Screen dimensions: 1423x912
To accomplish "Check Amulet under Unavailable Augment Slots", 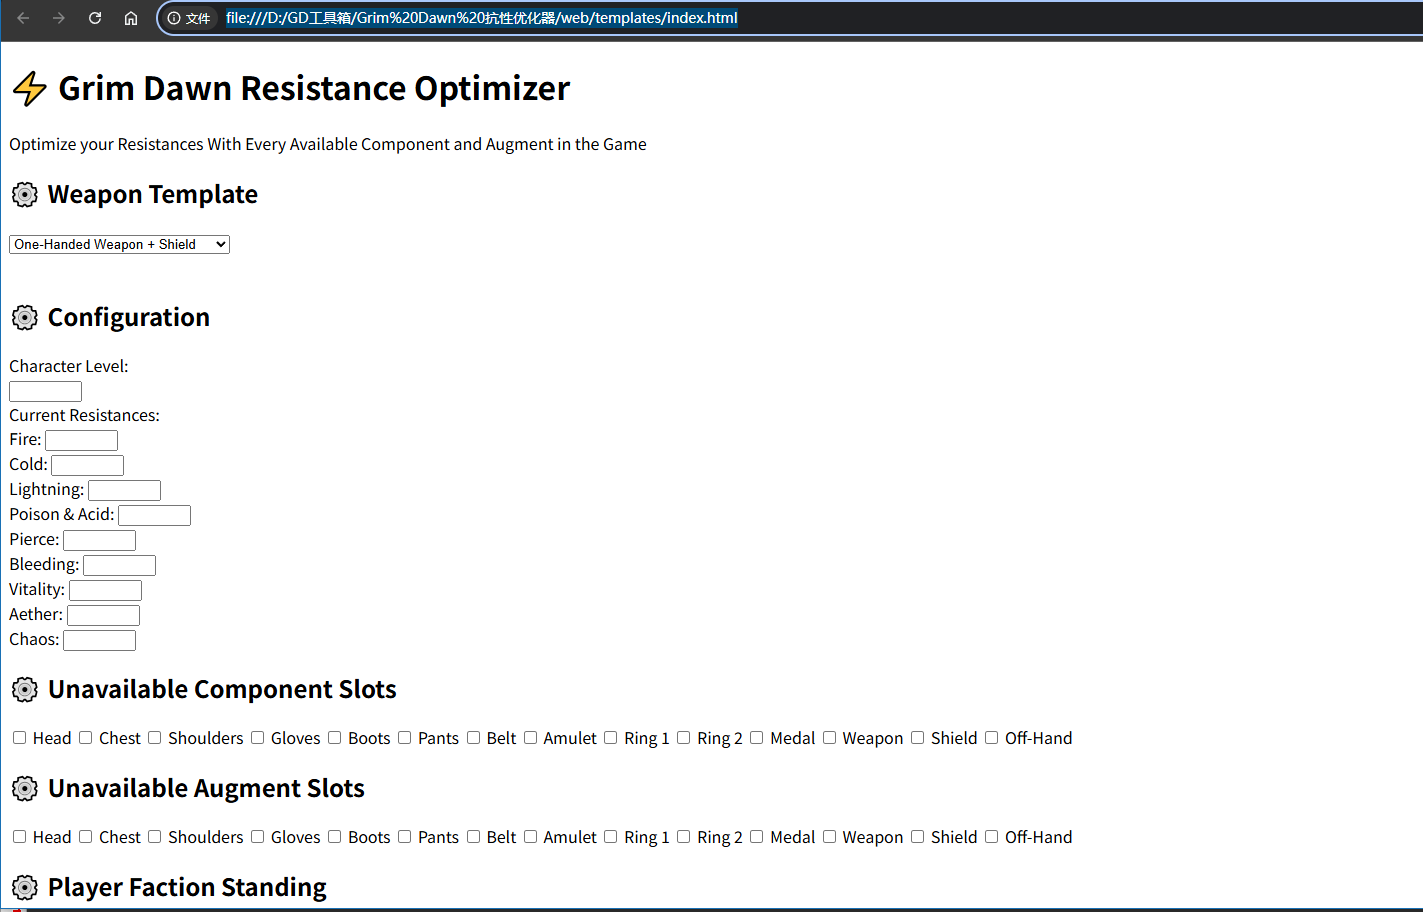I will (531, 837).
